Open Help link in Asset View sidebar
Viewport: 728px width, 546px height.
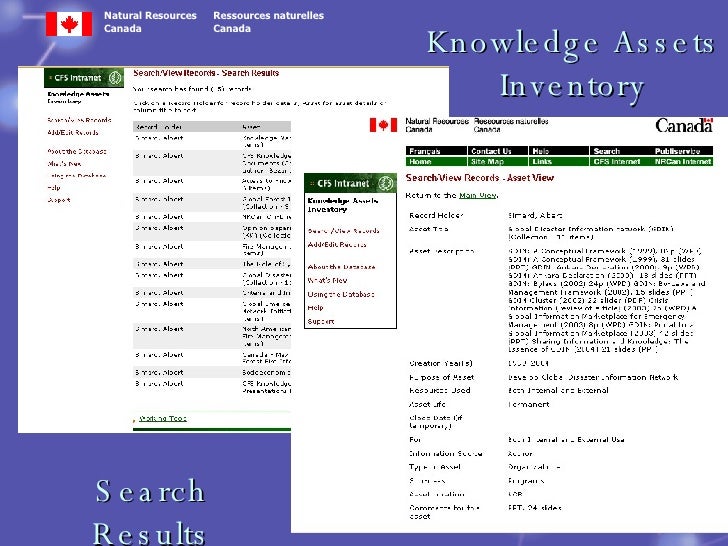(x=315, y=308)
